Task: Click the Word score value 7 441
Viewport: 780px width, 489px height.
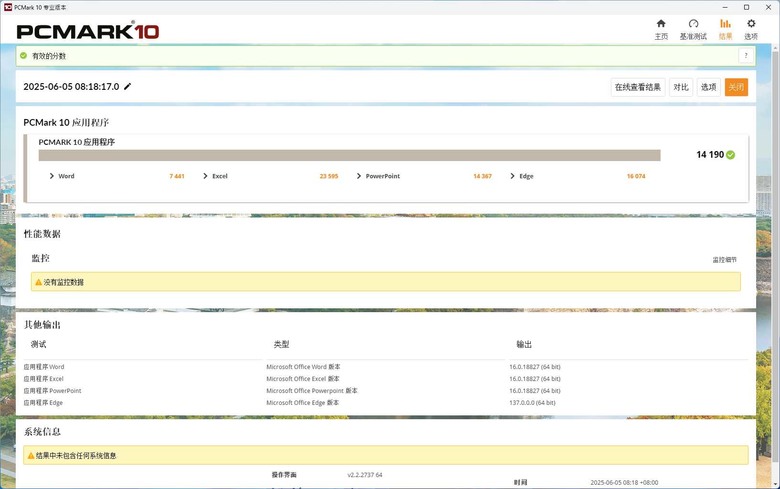Action: tap(177, 176)
